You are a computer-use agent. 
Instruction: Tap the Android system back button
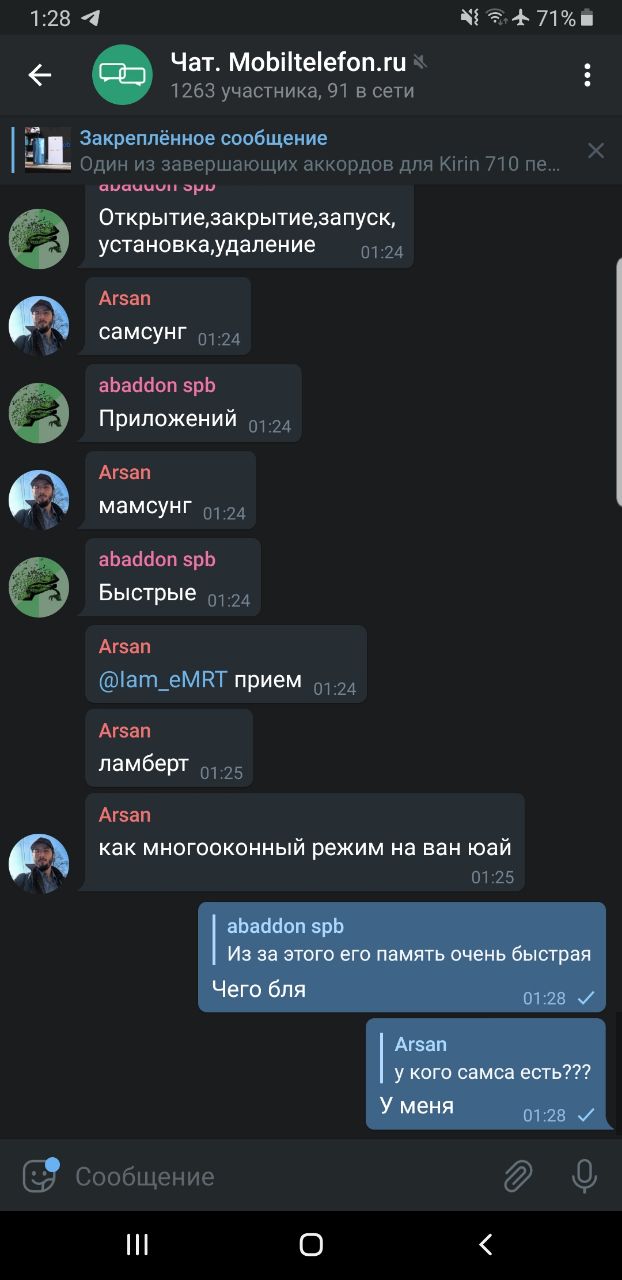486,1244
